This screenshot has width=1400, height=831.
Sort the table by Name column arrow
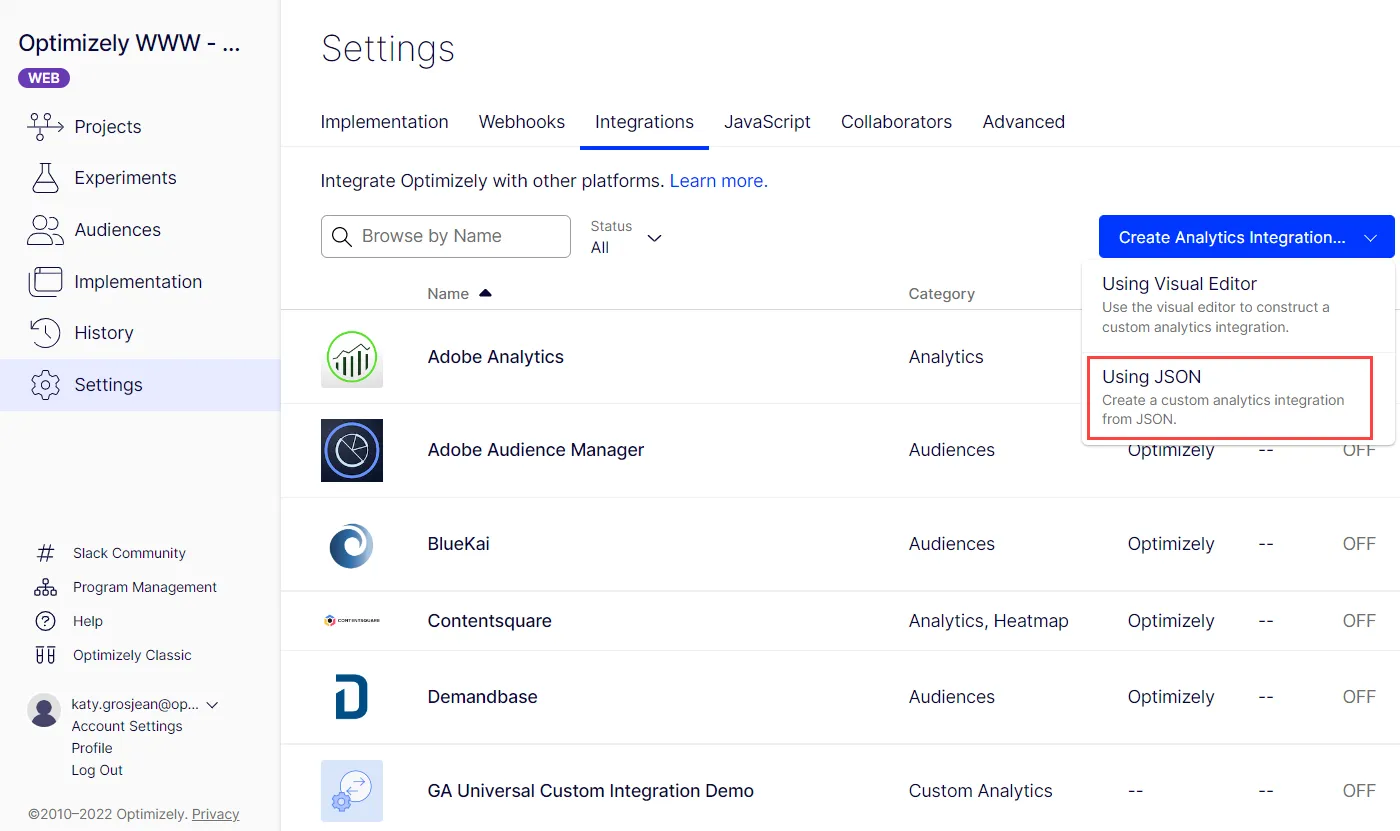tap(486, 293)
